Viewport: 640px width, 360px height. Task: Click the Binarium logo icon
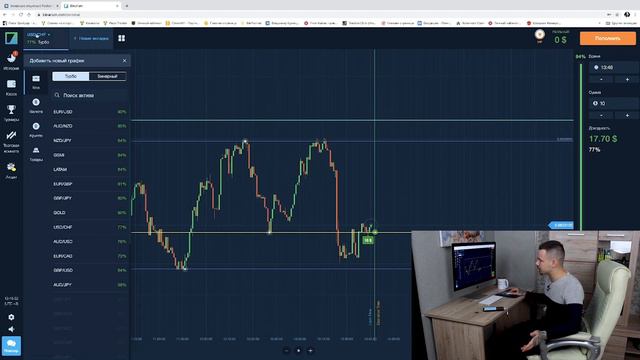(x=11, y=38)
